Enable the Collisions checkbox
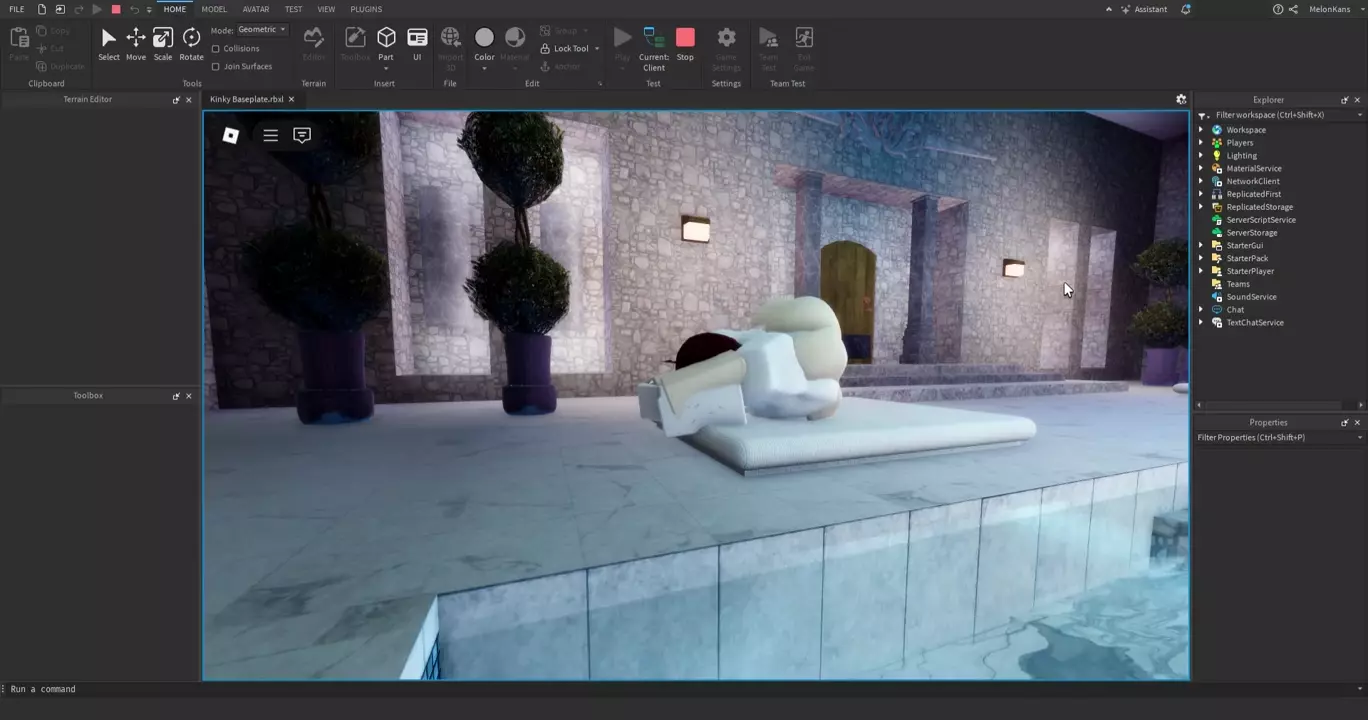This screenshot has height=720, width=1368. [216, 49]
